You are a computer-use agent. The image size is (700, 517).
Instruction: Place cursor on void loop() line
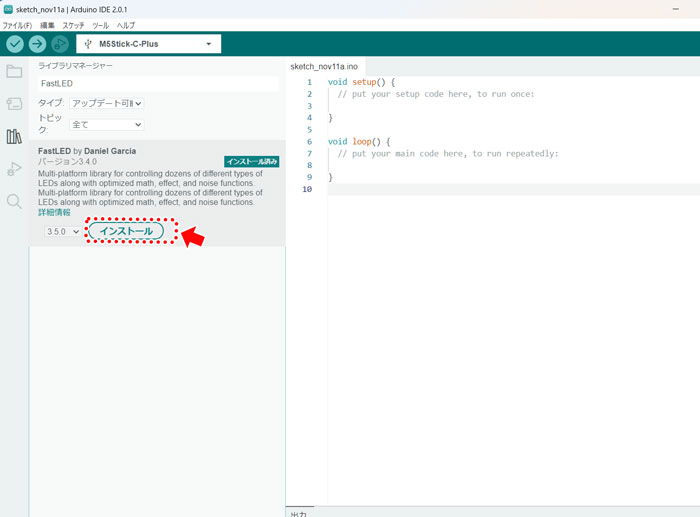point(359,142)
